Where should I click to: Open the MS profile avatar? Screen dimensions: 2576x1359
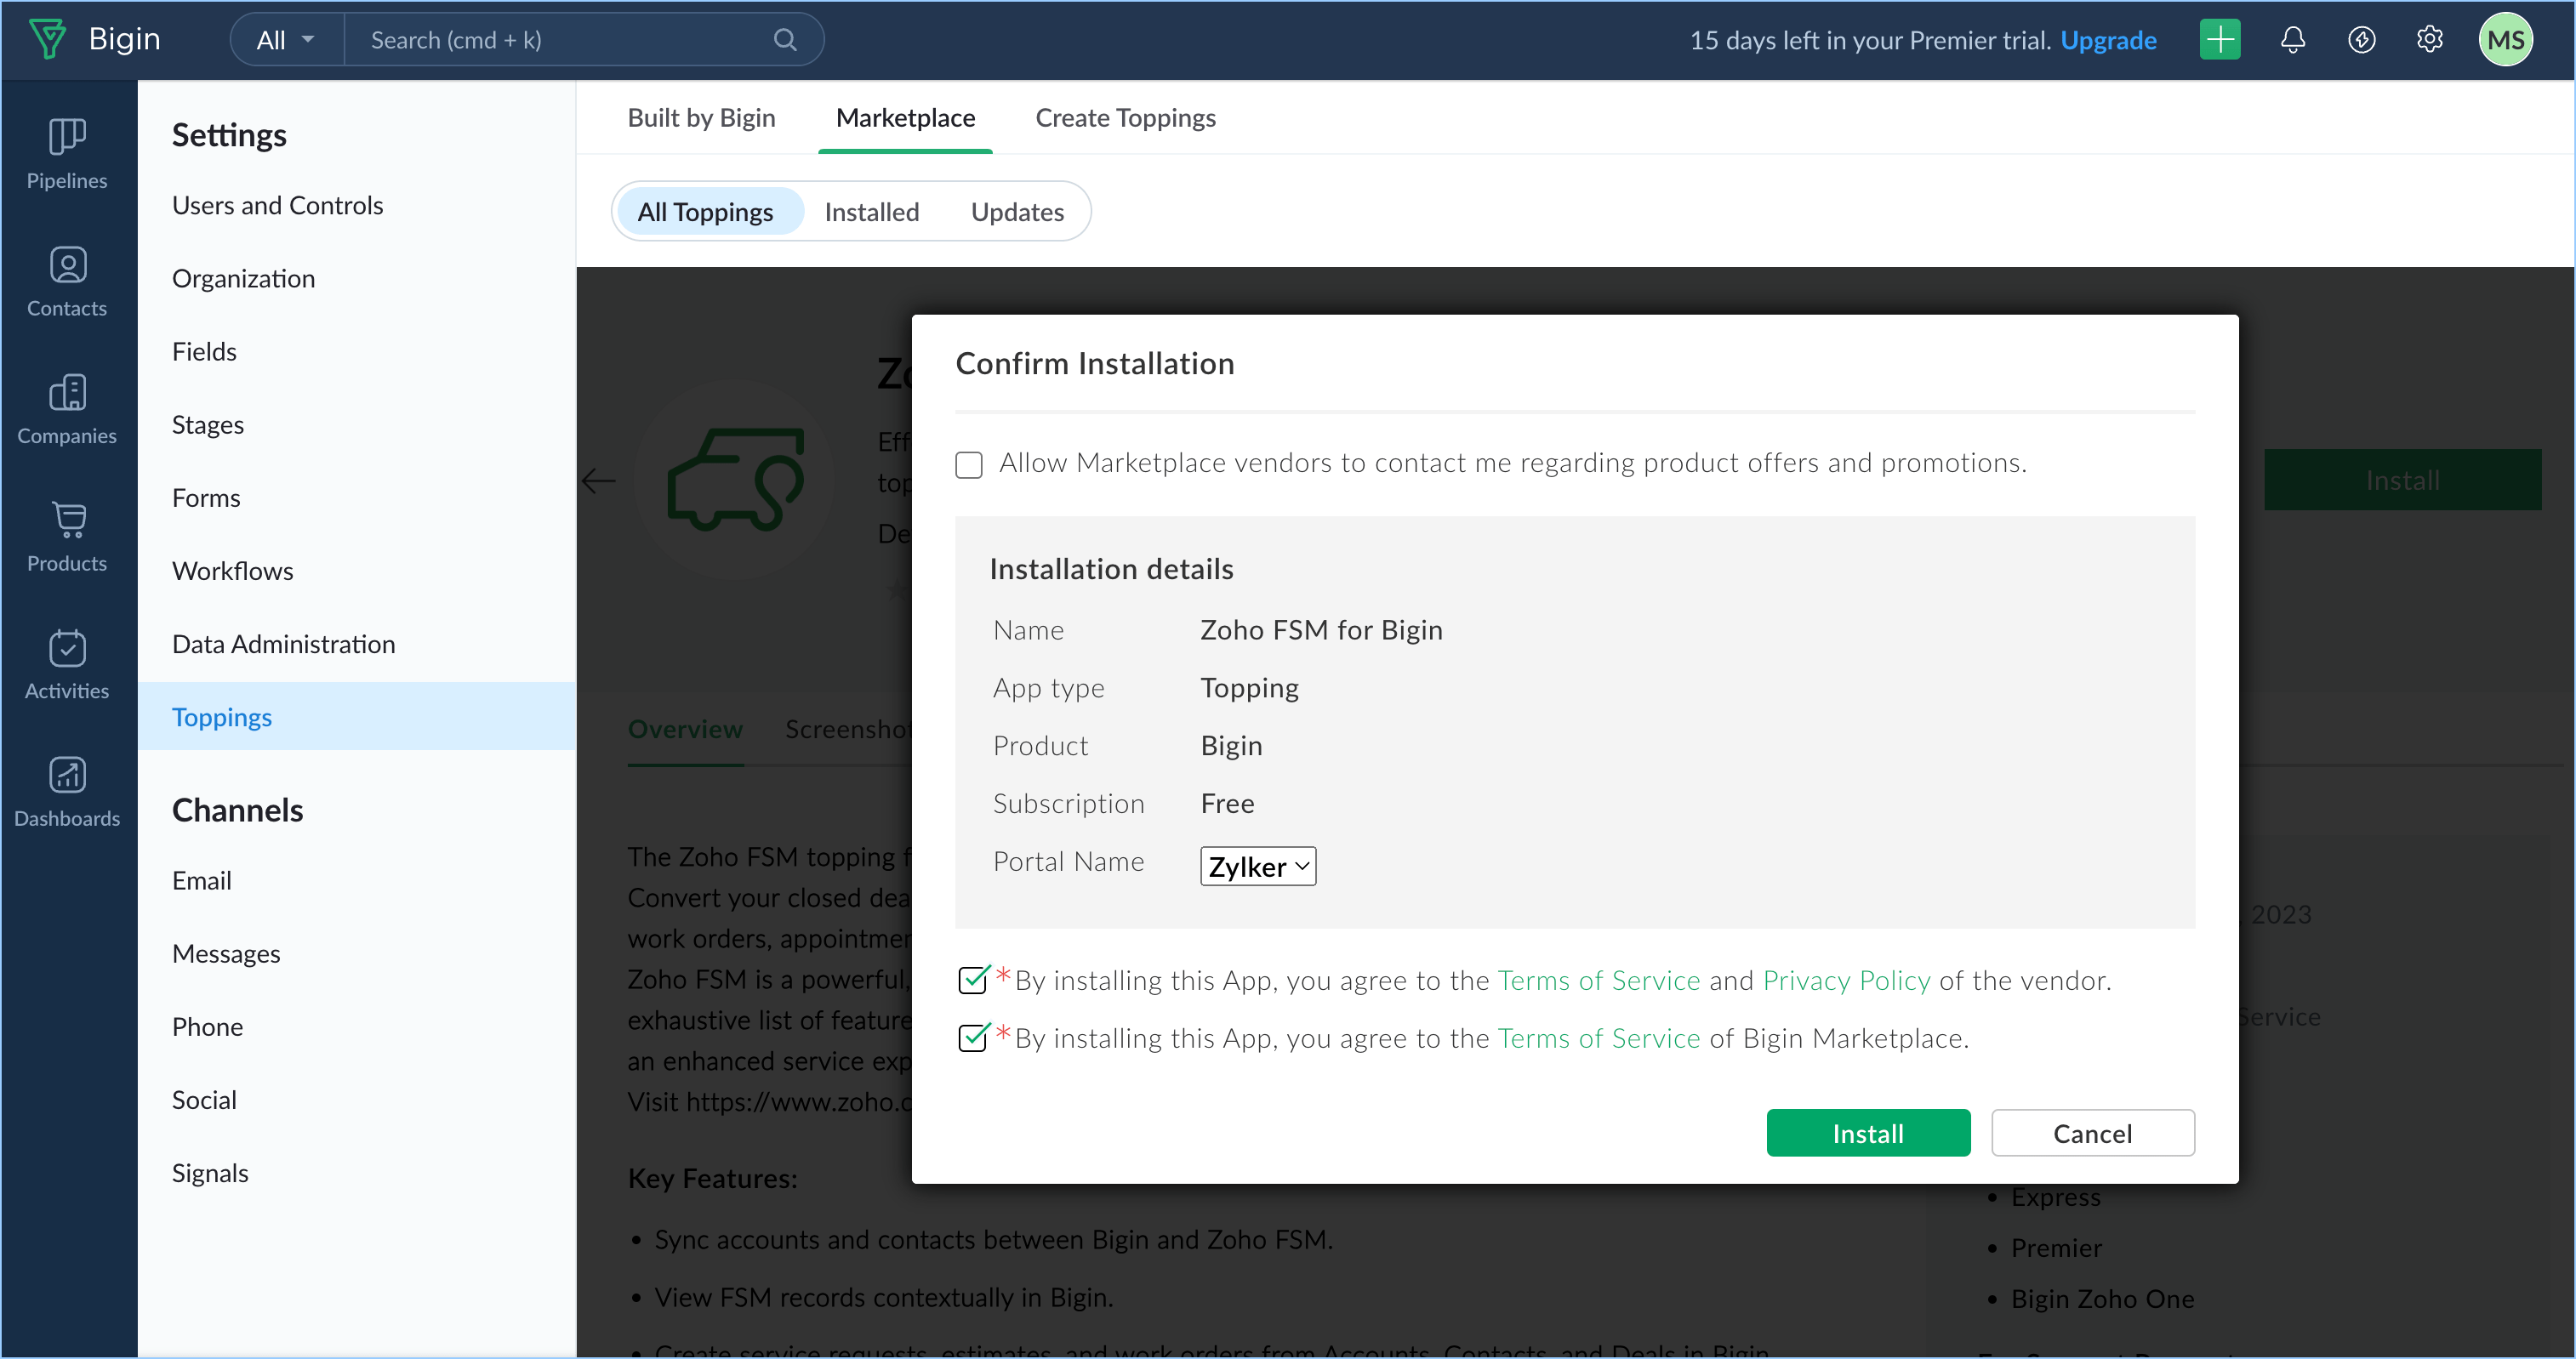coord(2506,40)
